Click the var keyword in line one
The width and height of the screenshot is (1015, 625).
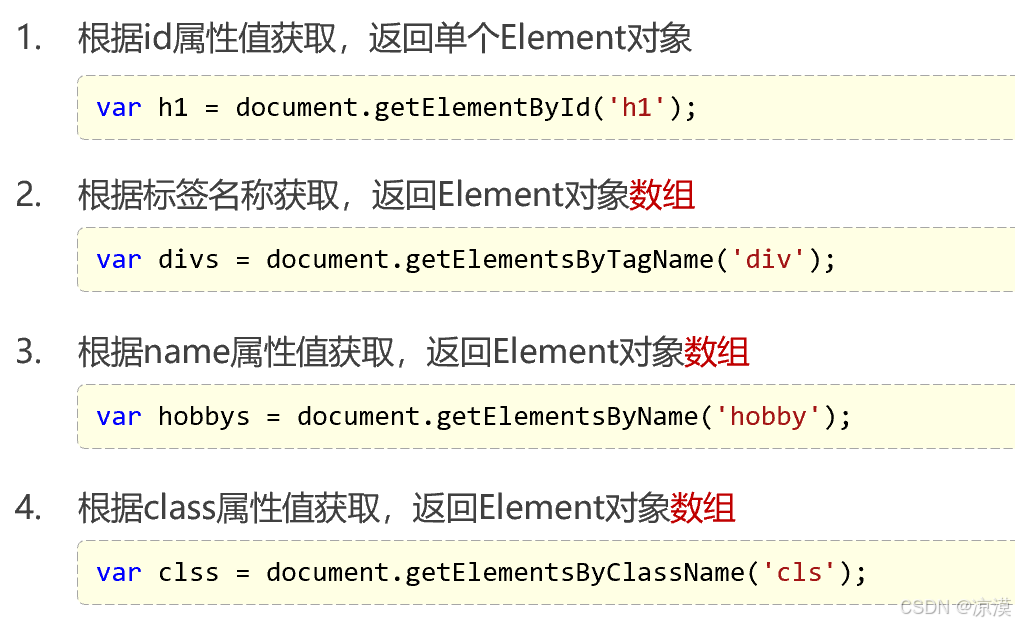point(118,107)
